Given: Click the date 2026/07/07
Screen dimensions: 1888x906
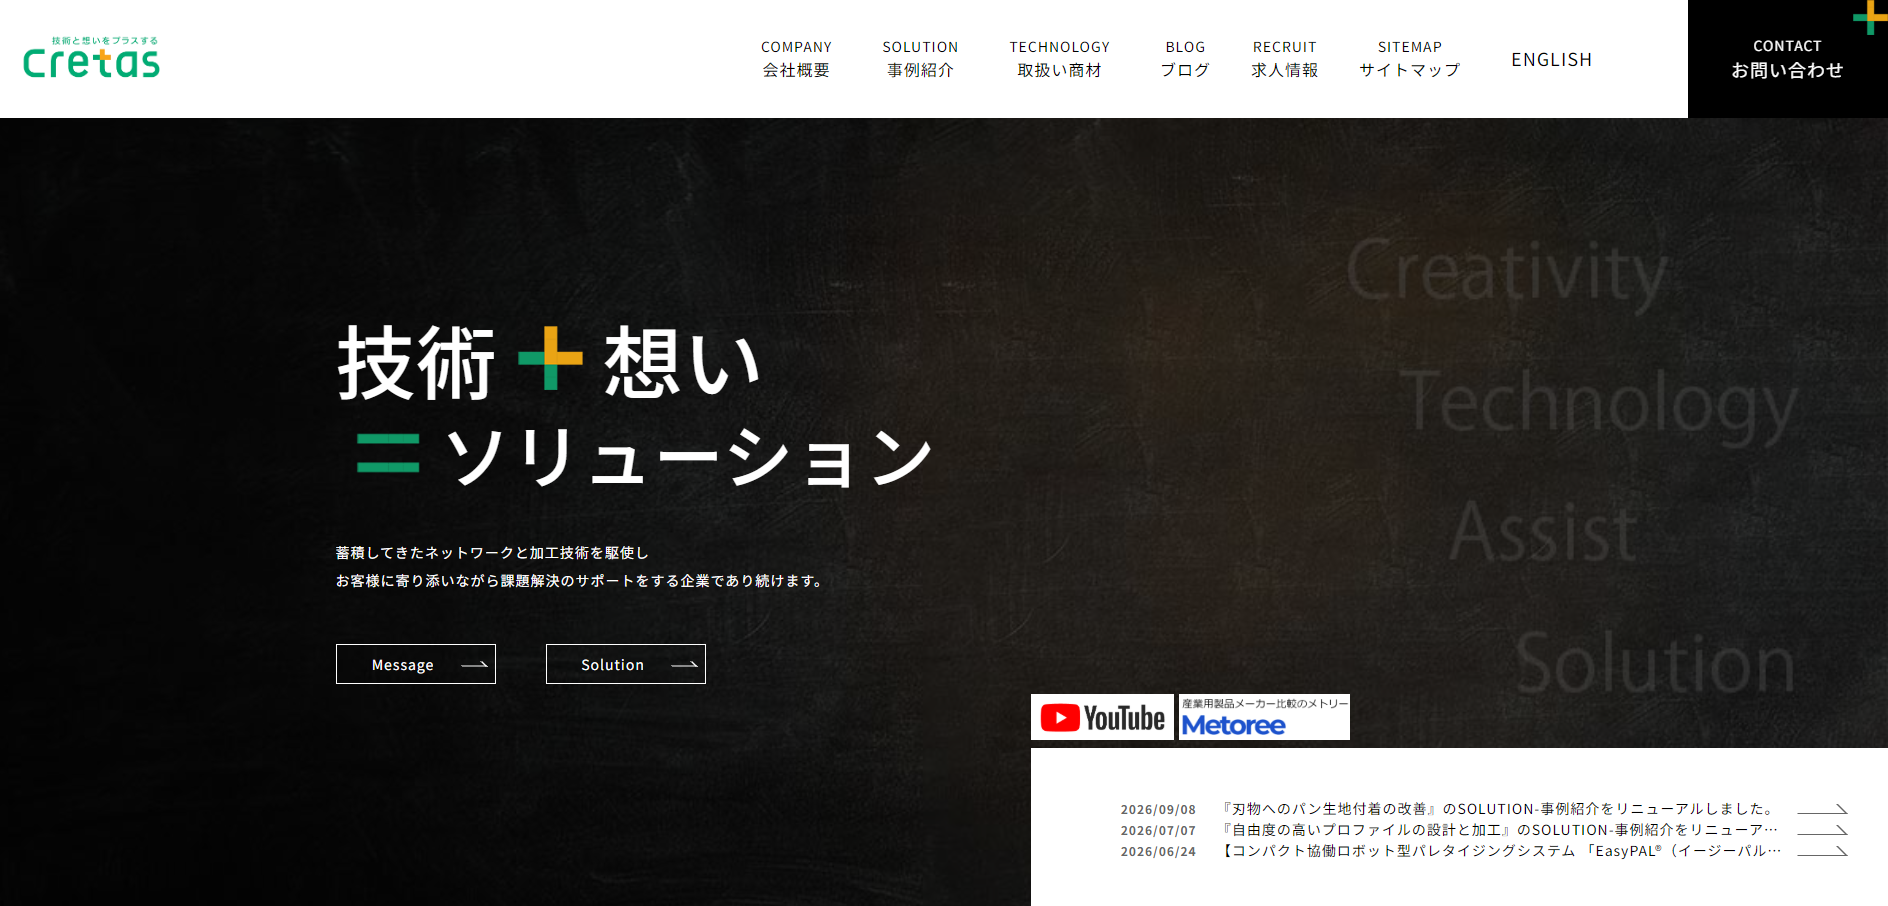Looking at the screenshot, I should coord(1158,831).
